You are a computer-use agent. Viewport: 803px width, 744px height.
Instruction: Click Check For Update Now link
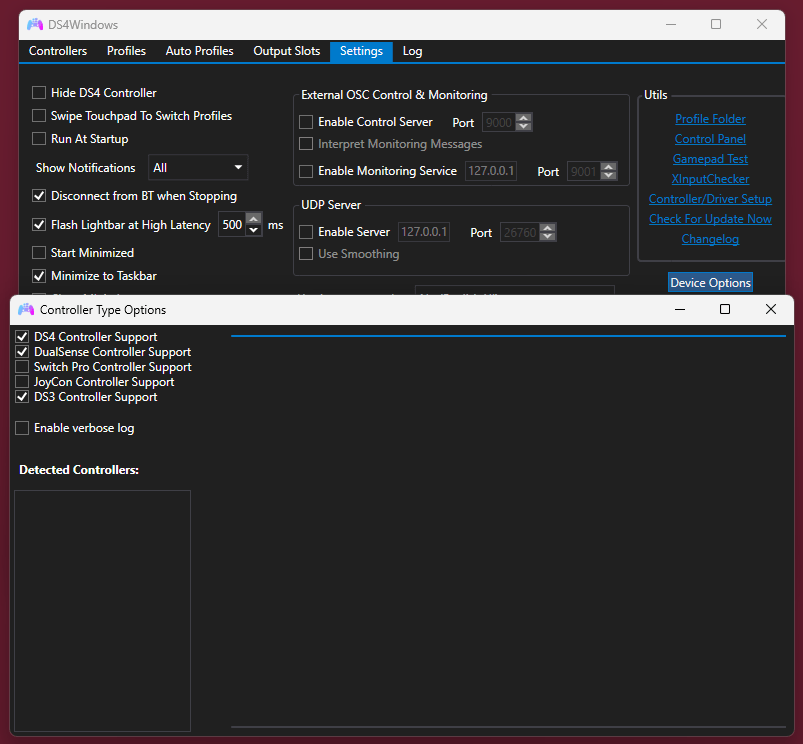click(x=710, y=219)
